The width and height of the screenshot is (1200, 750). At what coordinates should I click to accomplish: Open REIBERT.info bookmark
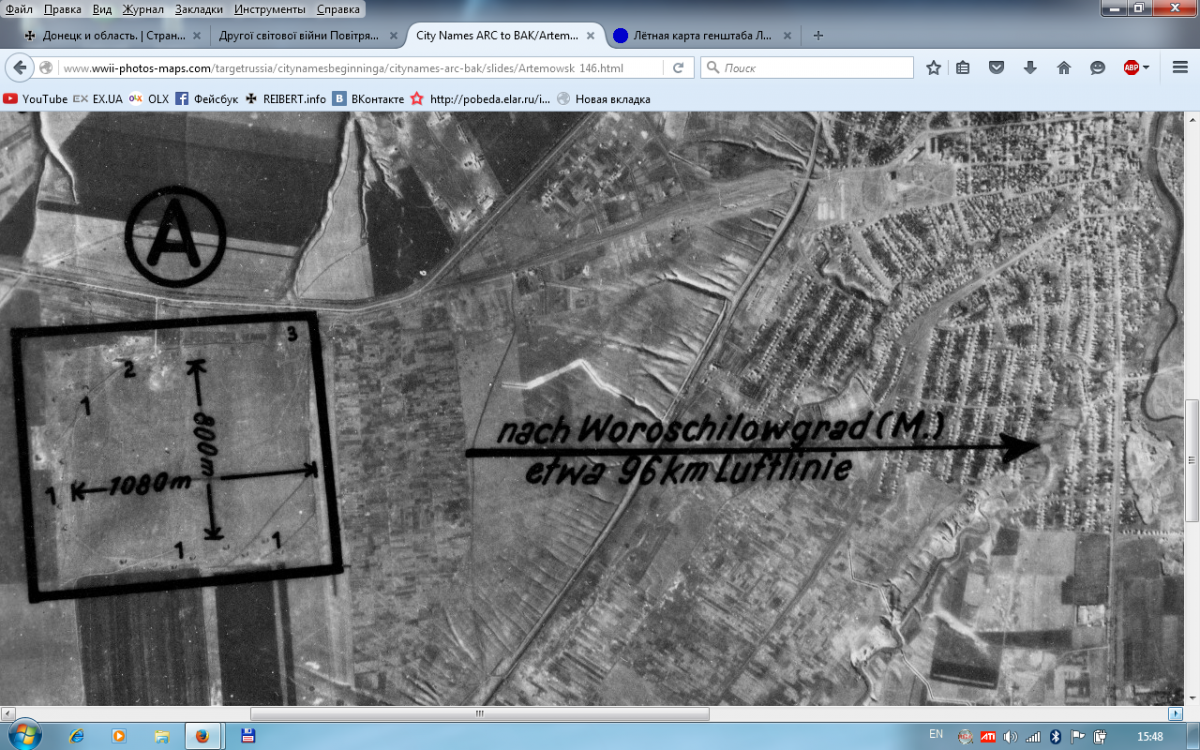tap(286, 99)
